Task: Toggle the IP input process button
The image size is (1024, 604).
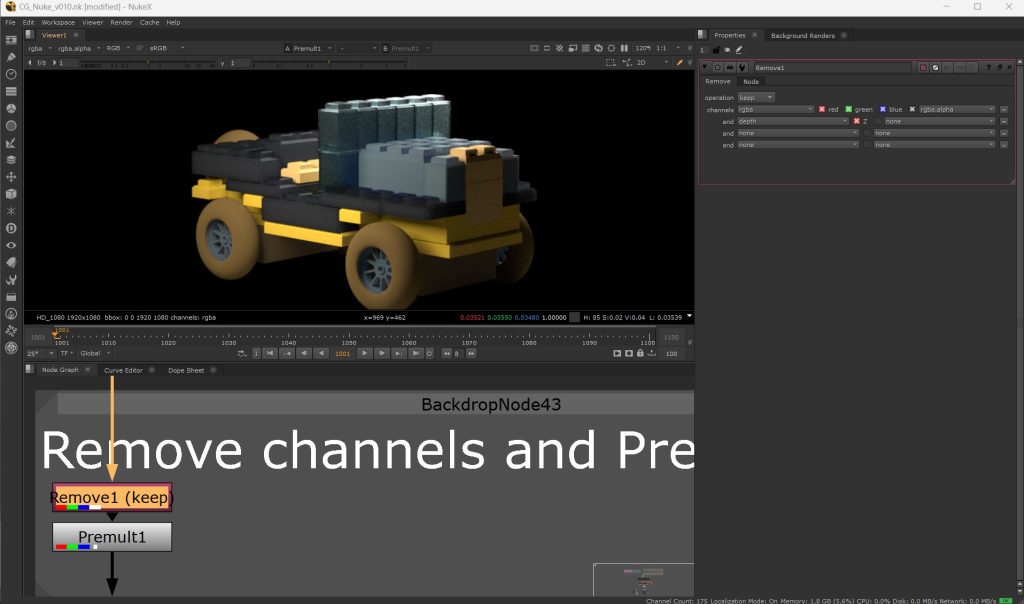Action: click(x=140, y=48)
